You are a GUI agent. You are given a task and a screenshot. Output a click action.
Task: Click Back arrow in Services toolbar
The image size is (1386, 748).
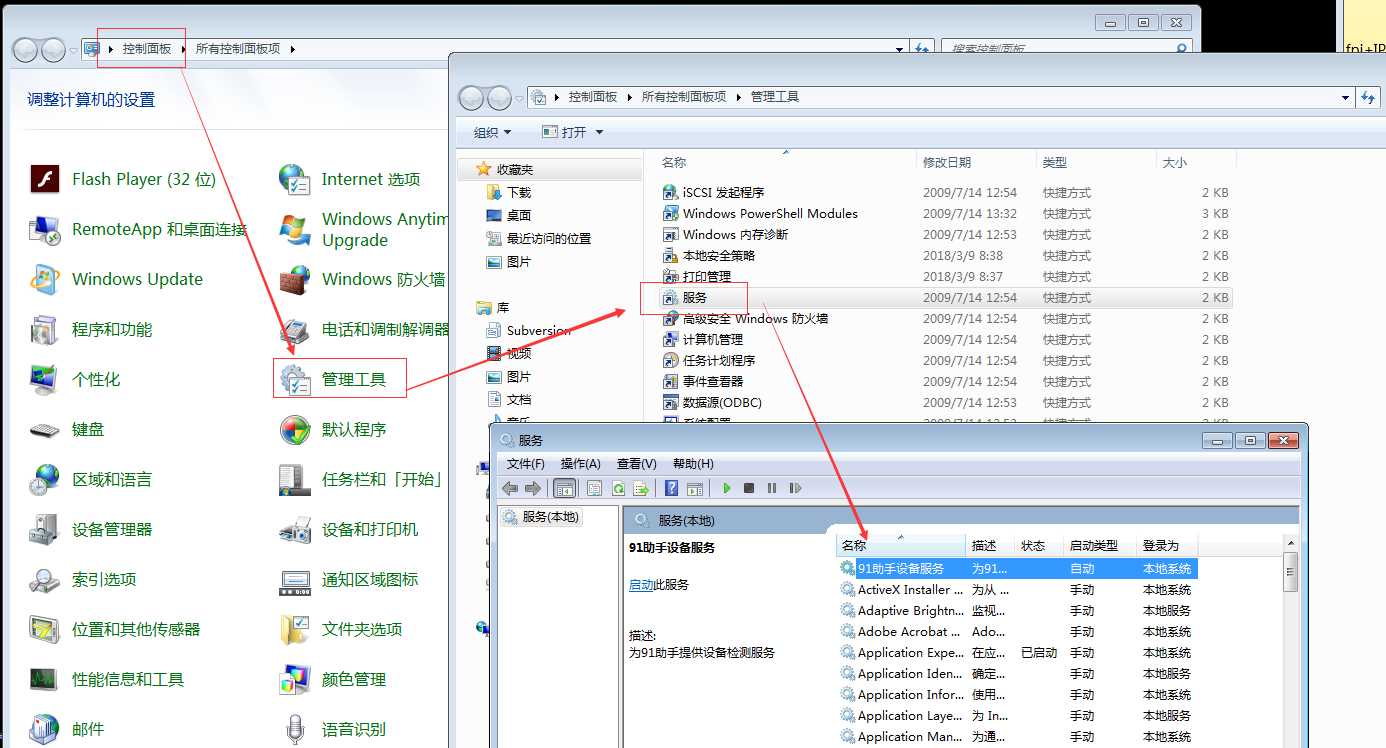click(510, 488)
